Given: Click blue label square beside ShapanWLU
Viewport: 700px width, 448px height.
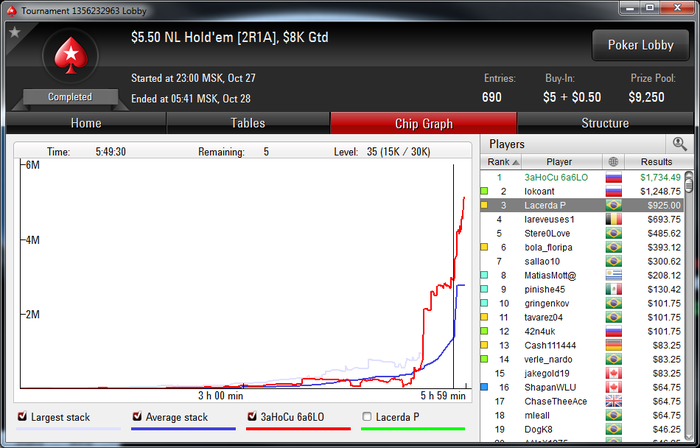Looking at the screenshot, I should pyautogui.click(x=484, y=387).
